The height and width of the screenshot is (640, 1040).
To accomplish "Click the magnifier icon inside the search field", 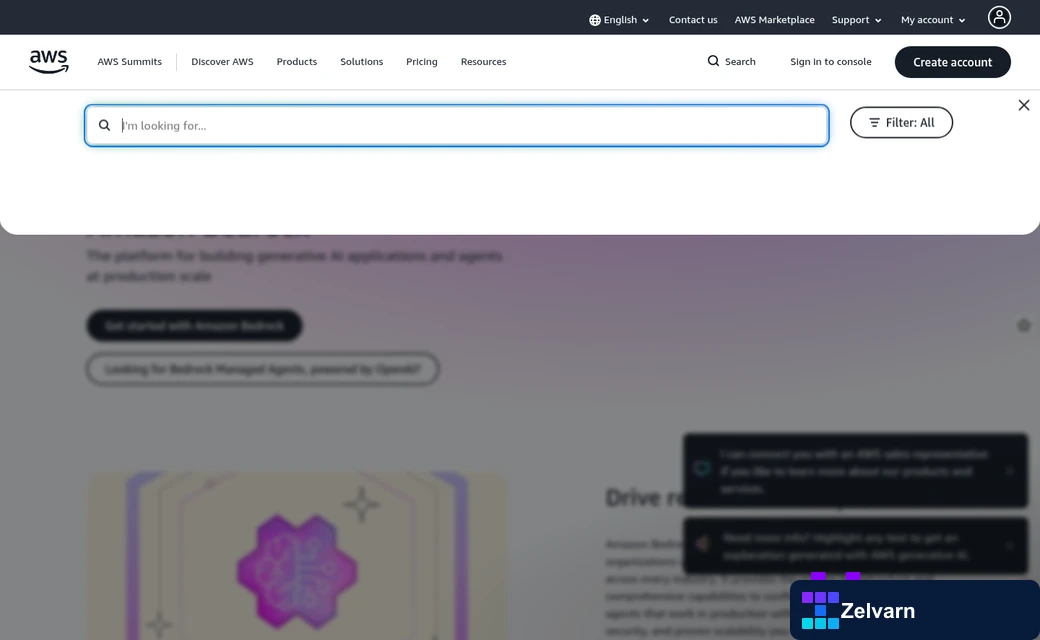I will coord(104,125).
